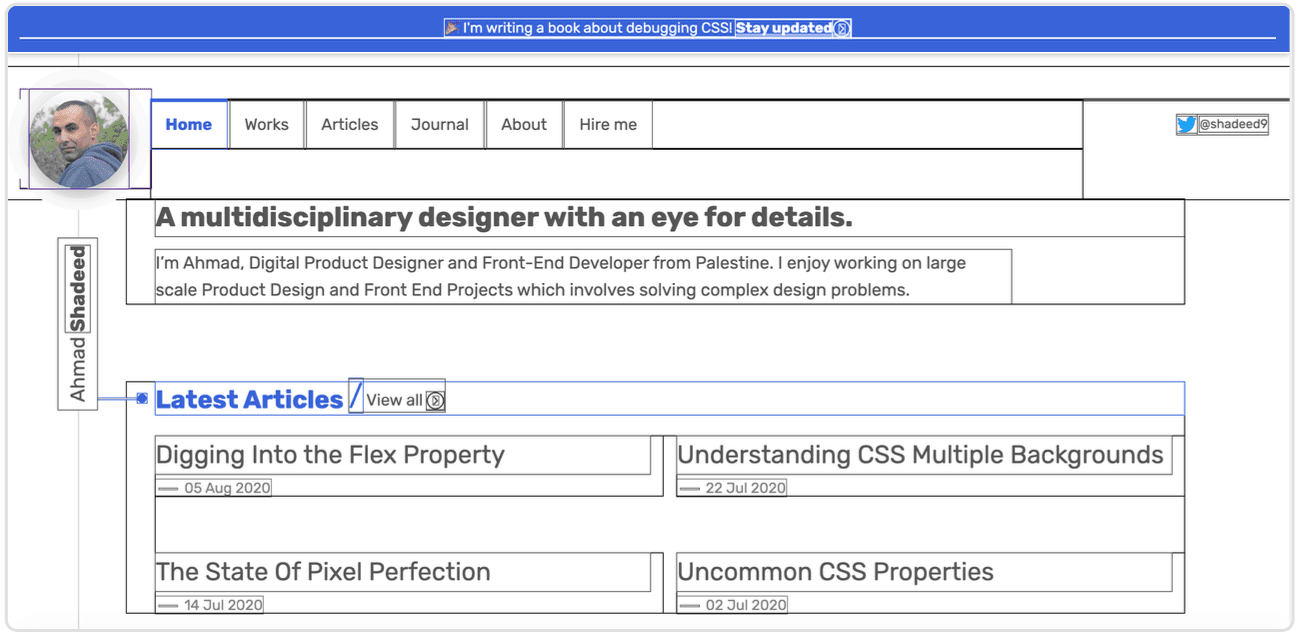Viewport: 1304px width, 642px height.
Task: Click the Stay updated link
Action: (784, 28)
